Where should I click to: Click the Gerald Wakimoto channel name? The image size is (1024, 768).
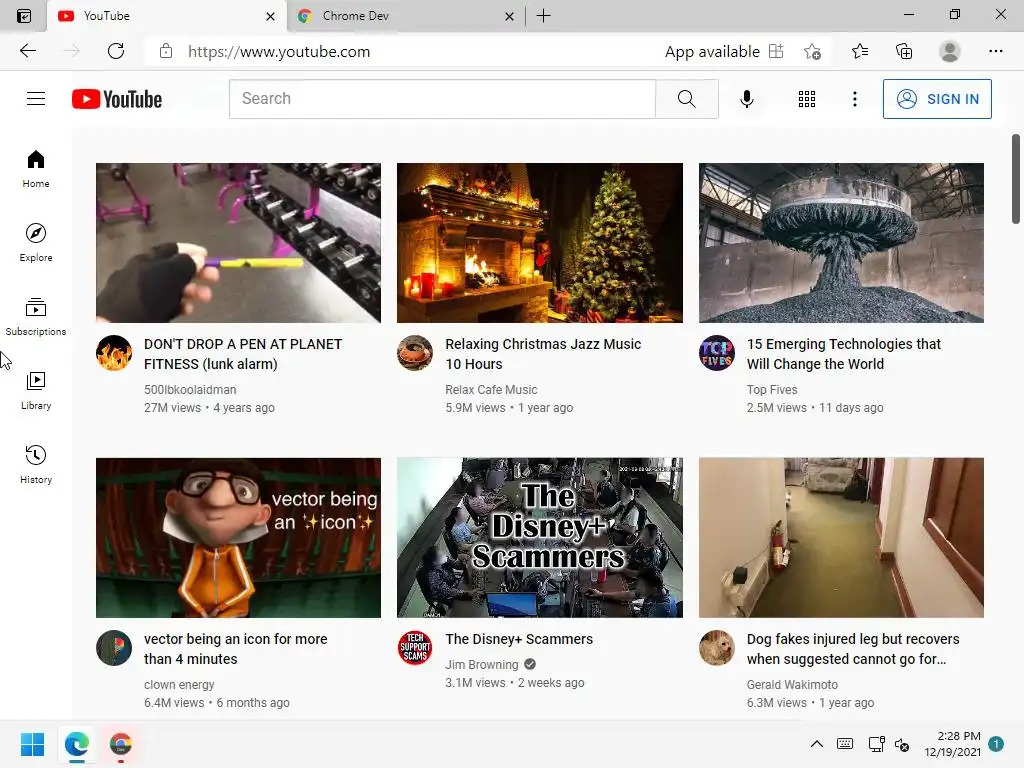(792, 685)
